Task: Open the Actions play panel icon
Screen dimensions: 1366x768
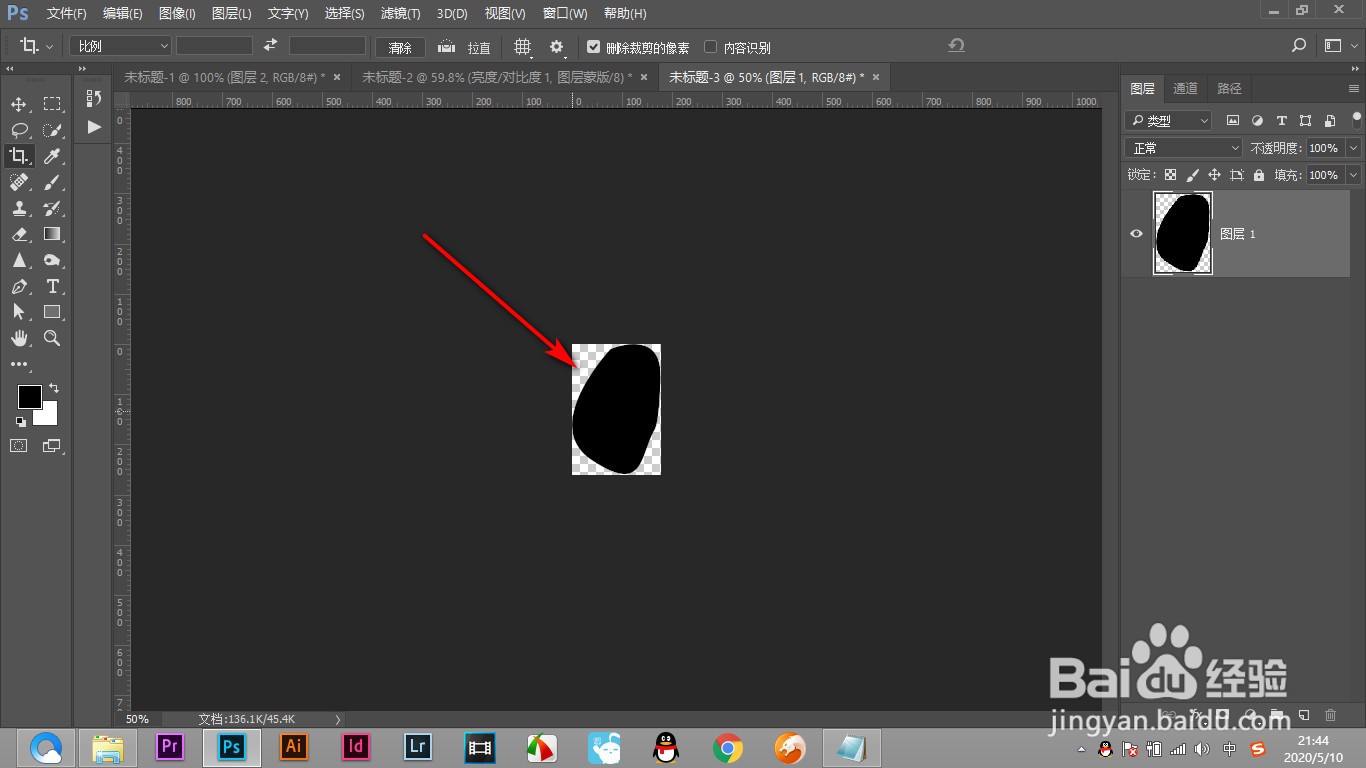Action: click(x=94, y=127)
